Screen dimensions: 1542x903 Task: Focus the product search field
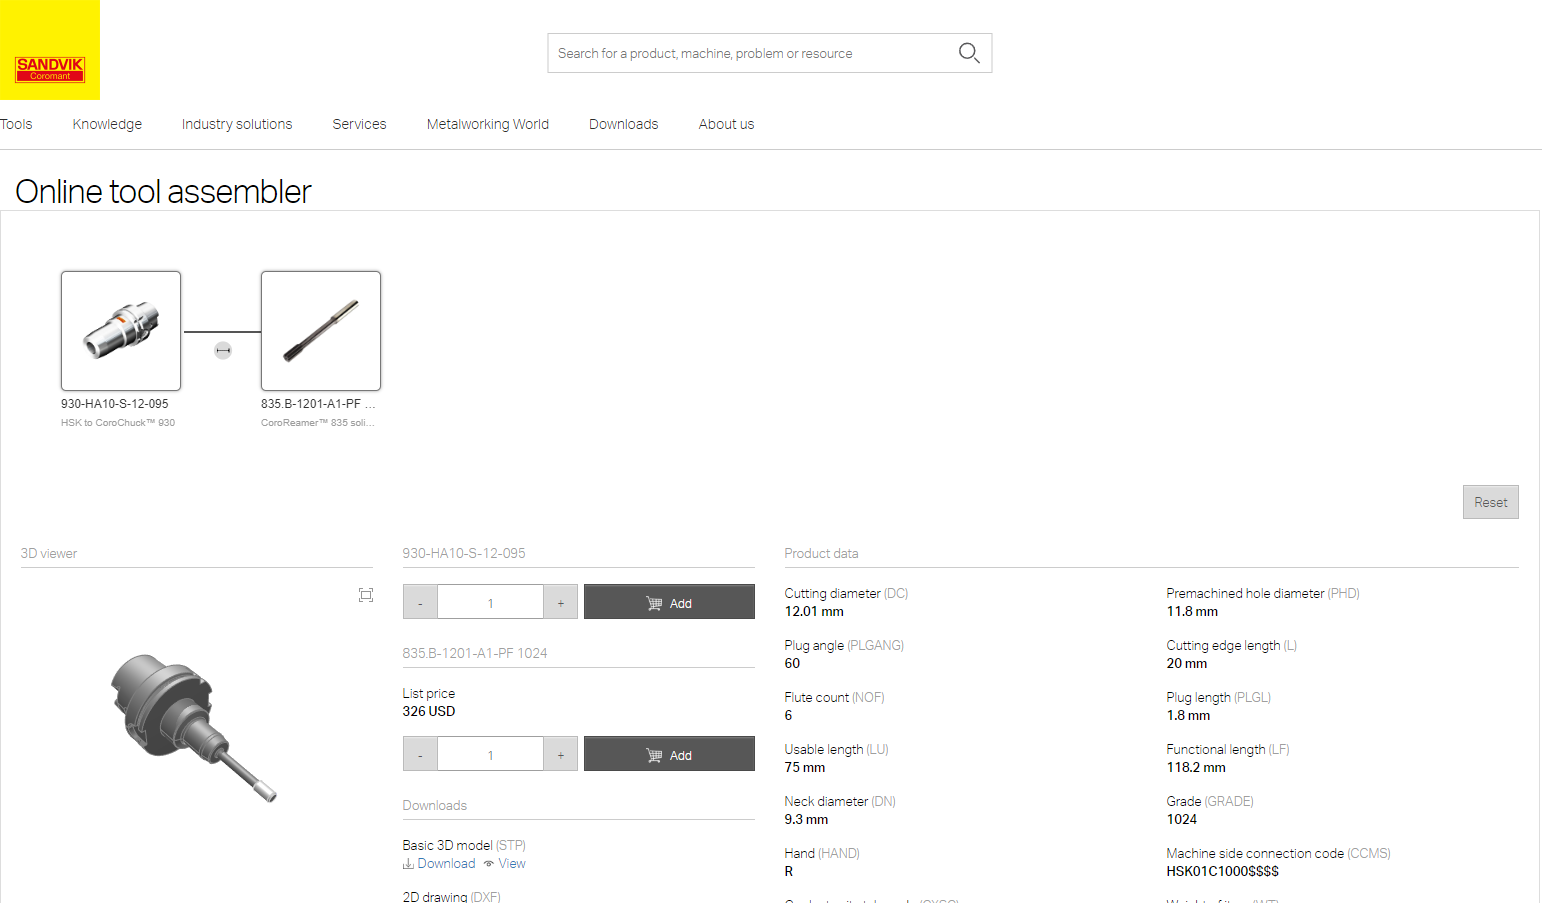pyautogui.click(x=750, y=53)
